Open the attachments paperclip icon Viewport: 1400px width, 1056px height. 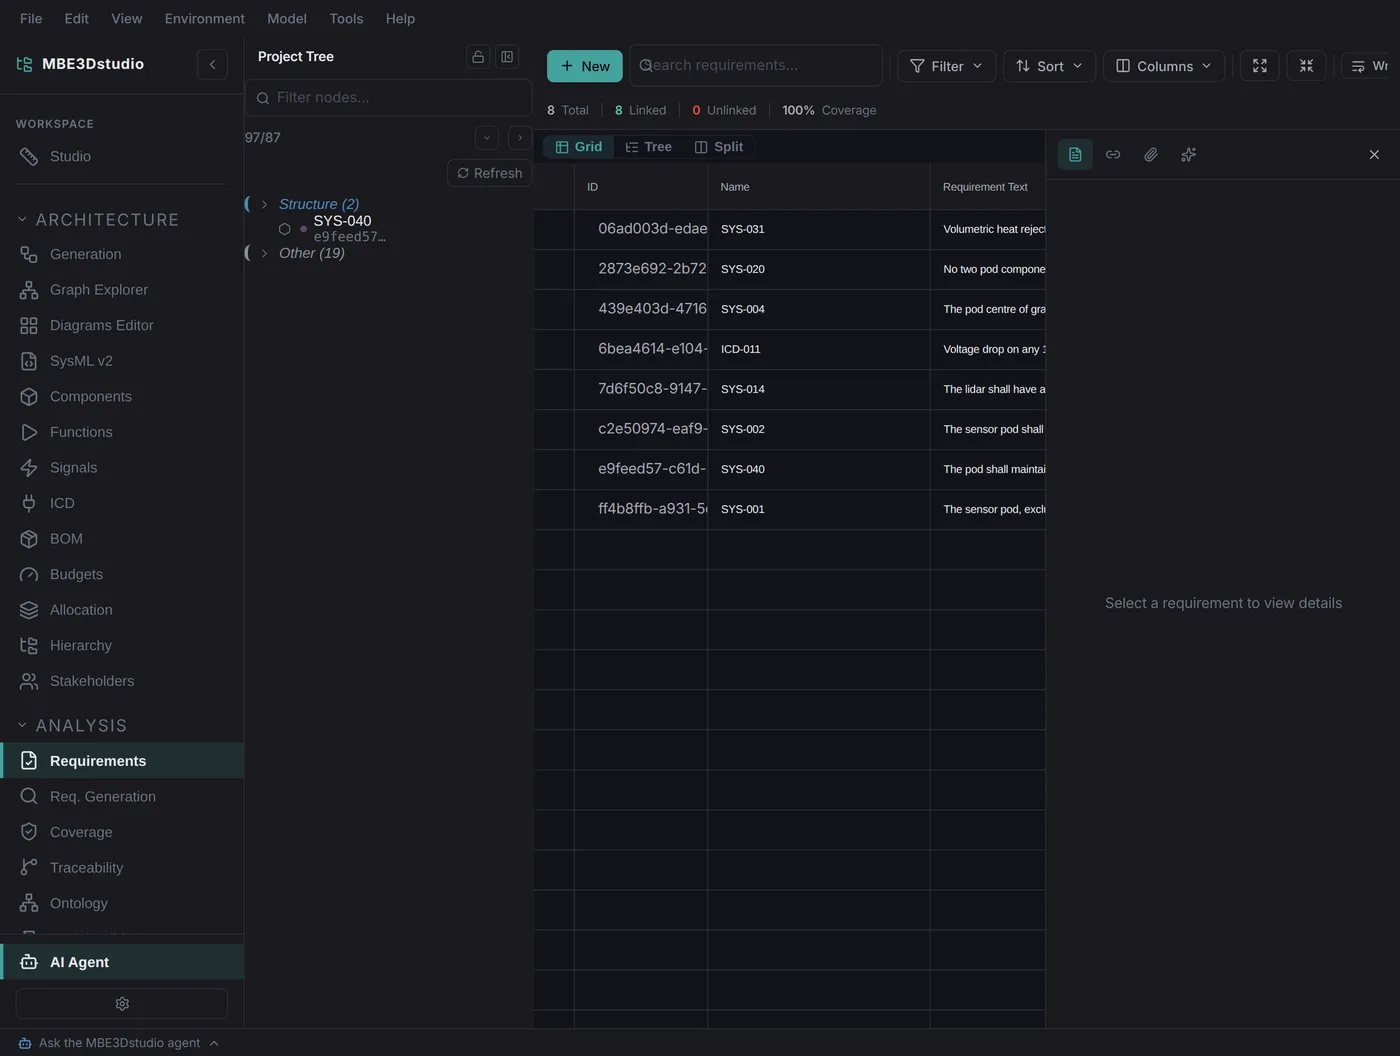pyautogui.click(x=1151, y=155)
